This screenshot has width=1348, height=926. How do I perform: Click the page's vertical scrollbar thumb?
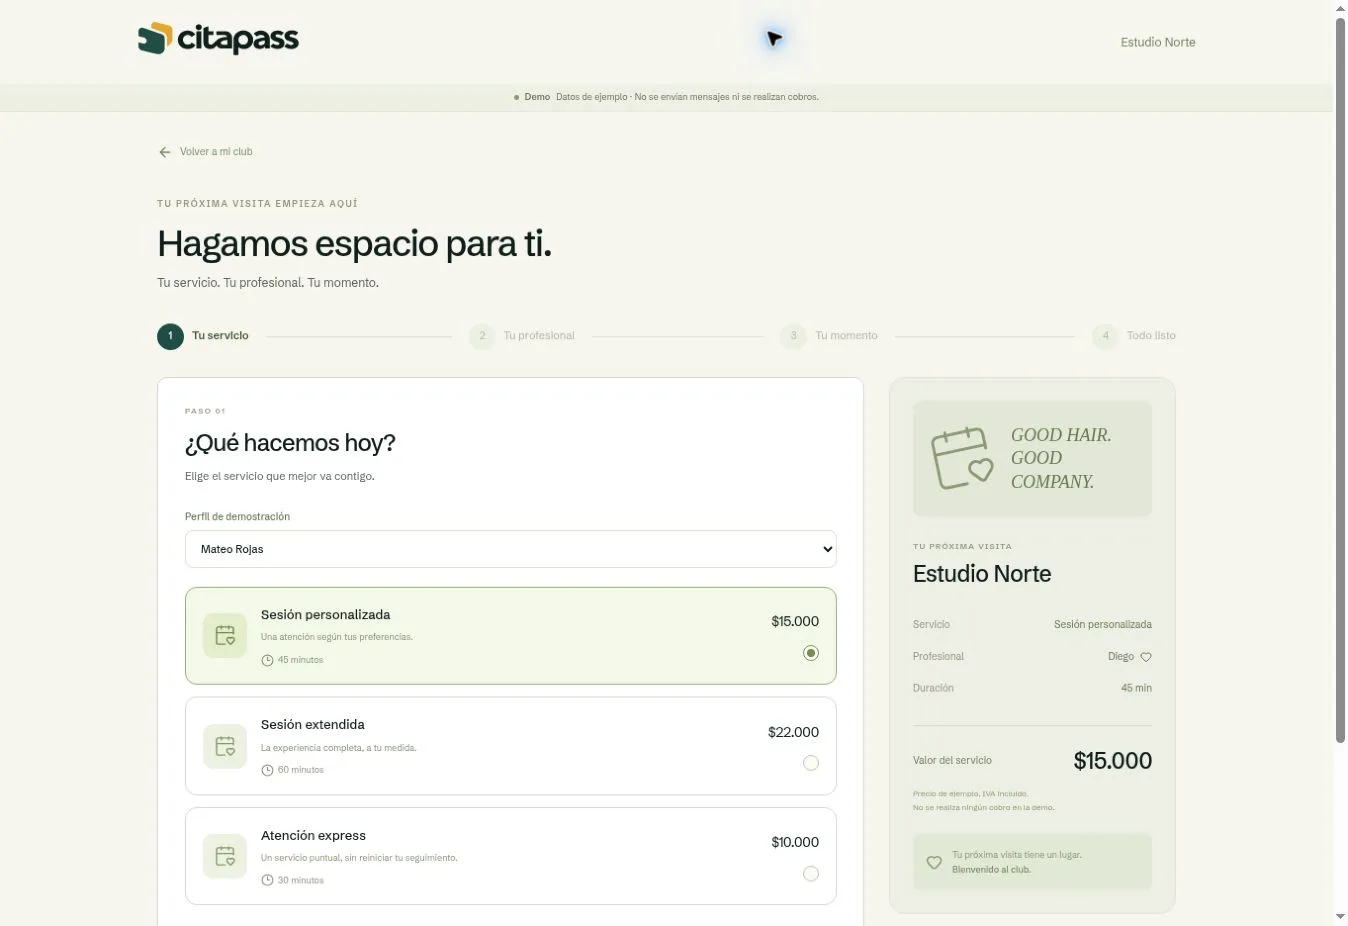coord(1341,380)
